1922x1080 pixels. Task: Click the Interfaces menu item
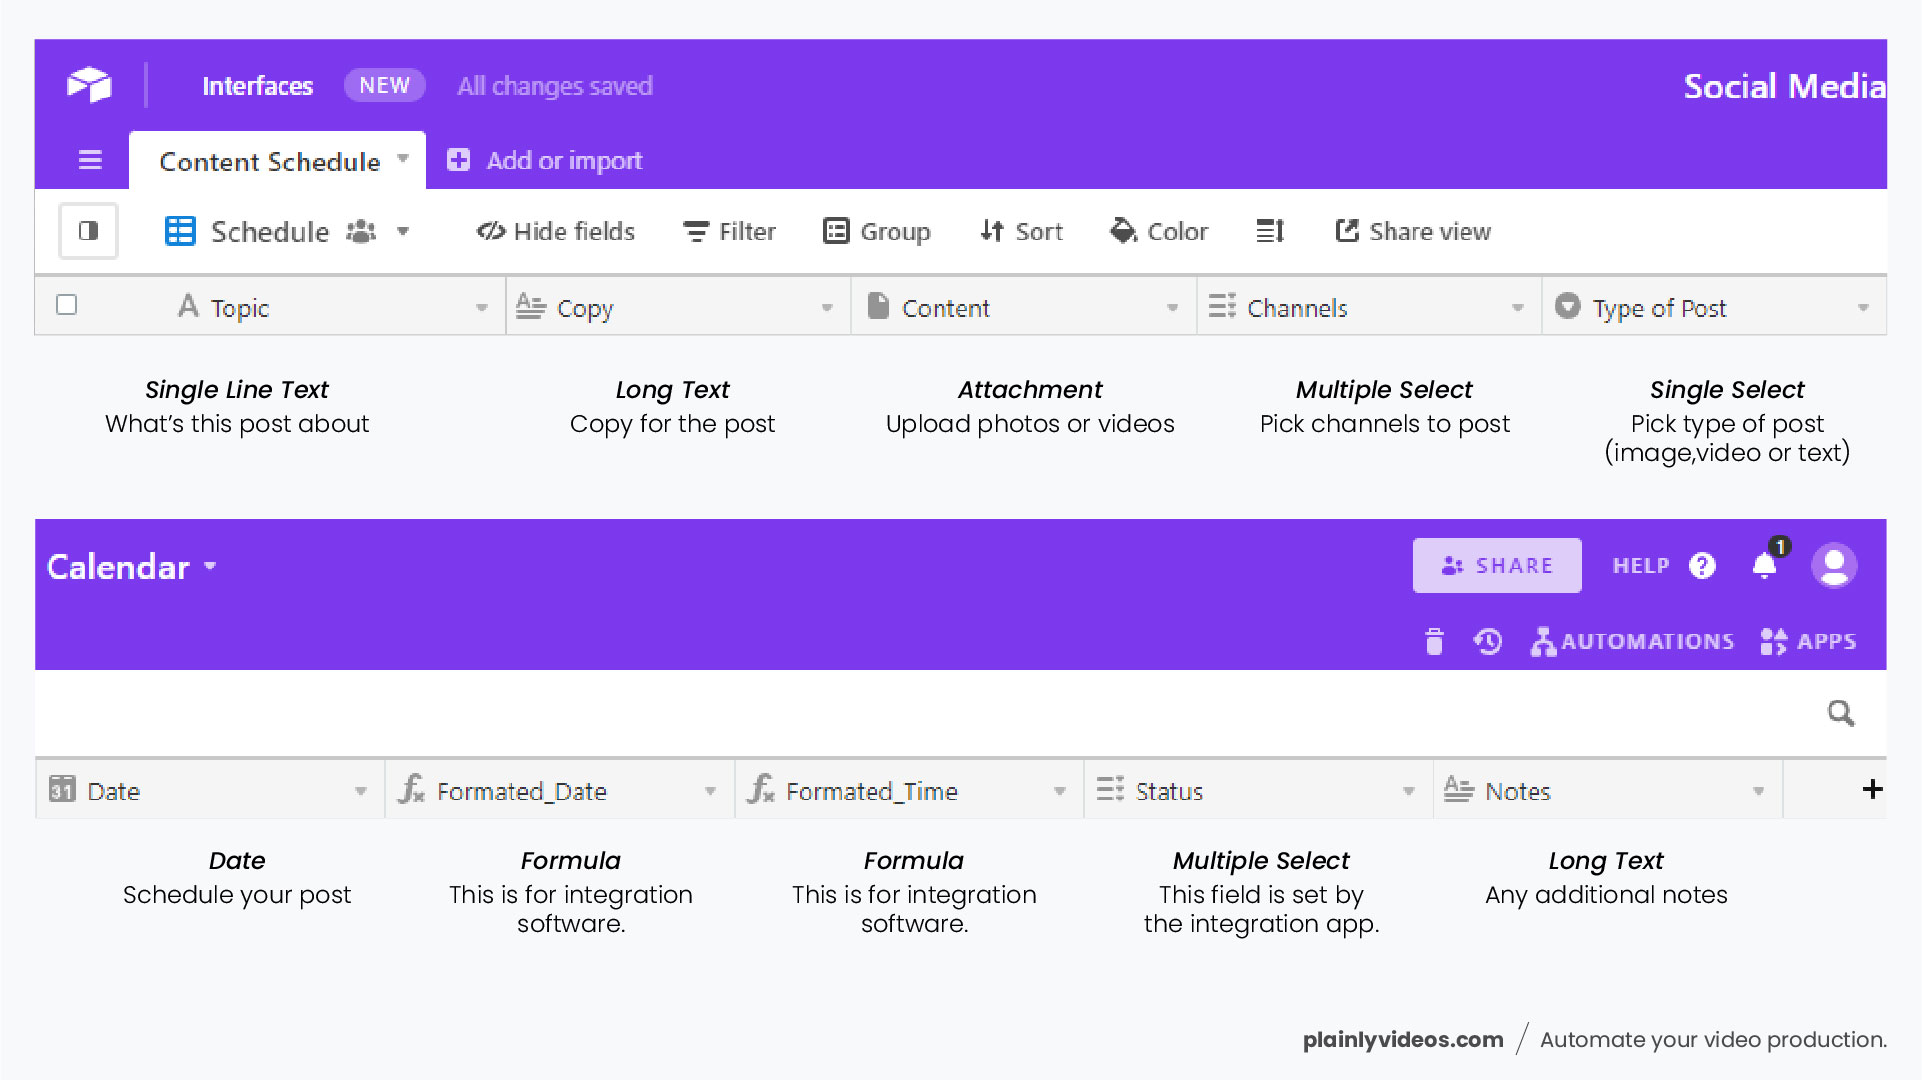click(258, 86)
